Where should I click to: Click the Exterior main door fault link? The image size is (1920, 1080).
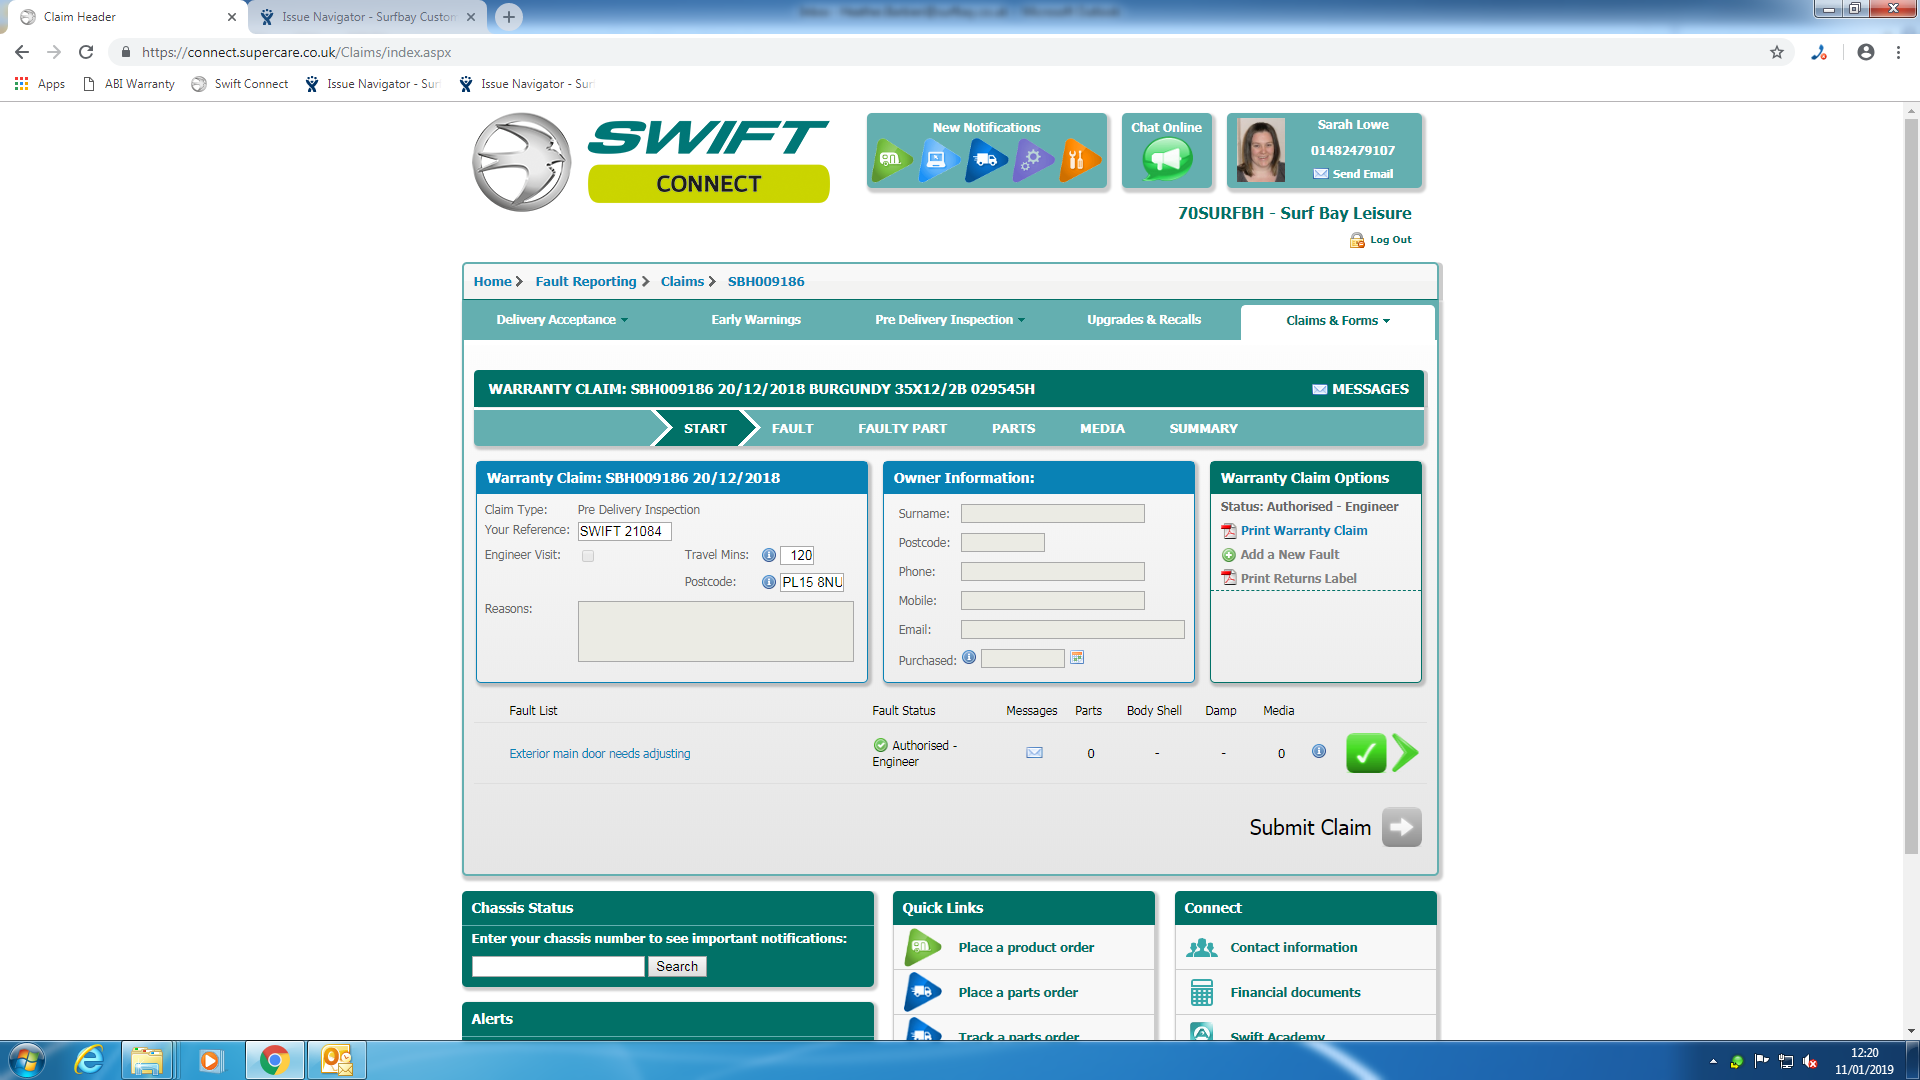coord(599,754)
